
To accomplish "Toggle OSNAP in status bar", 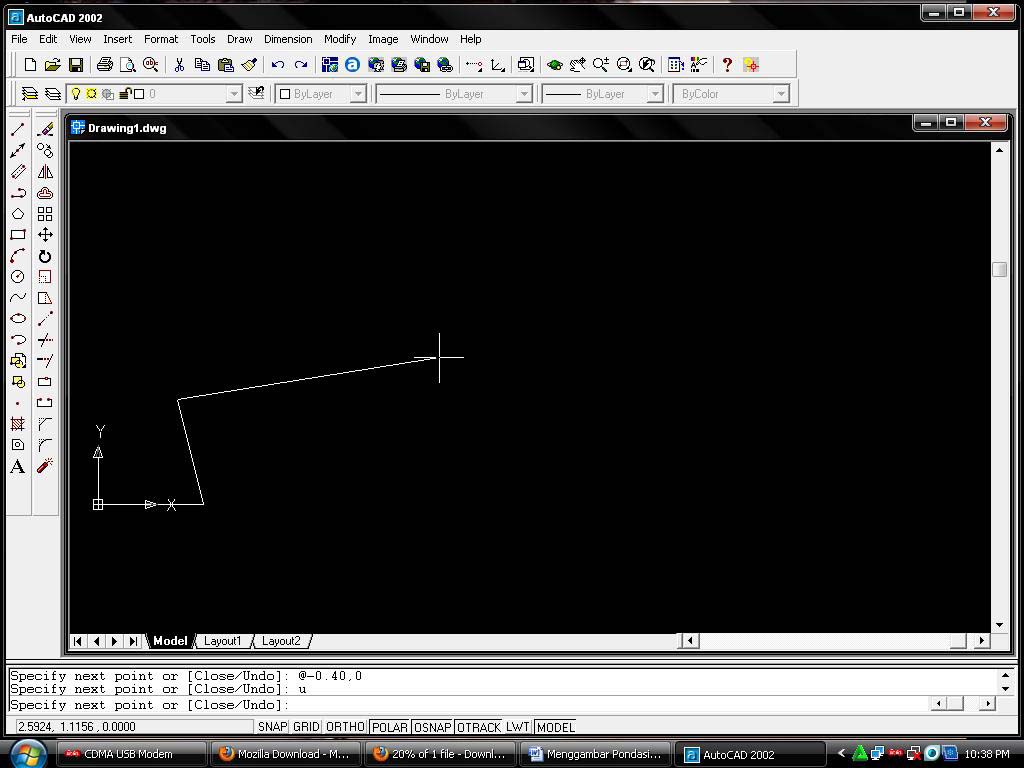I will point(432,727).
